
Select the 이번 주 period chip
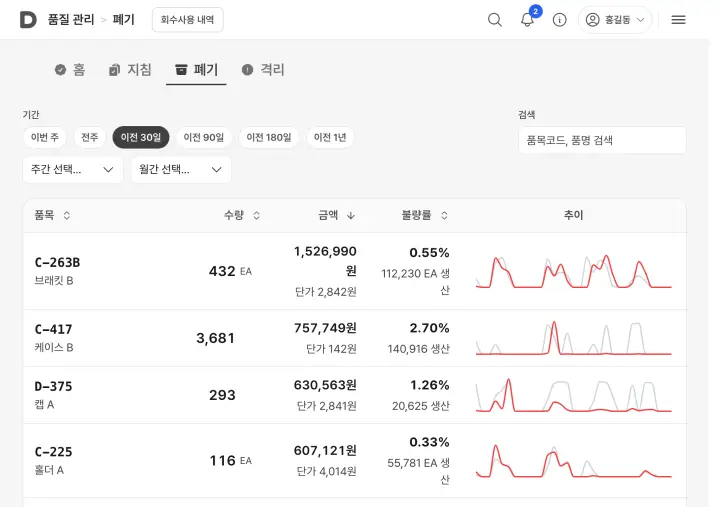tap(45, 137)
